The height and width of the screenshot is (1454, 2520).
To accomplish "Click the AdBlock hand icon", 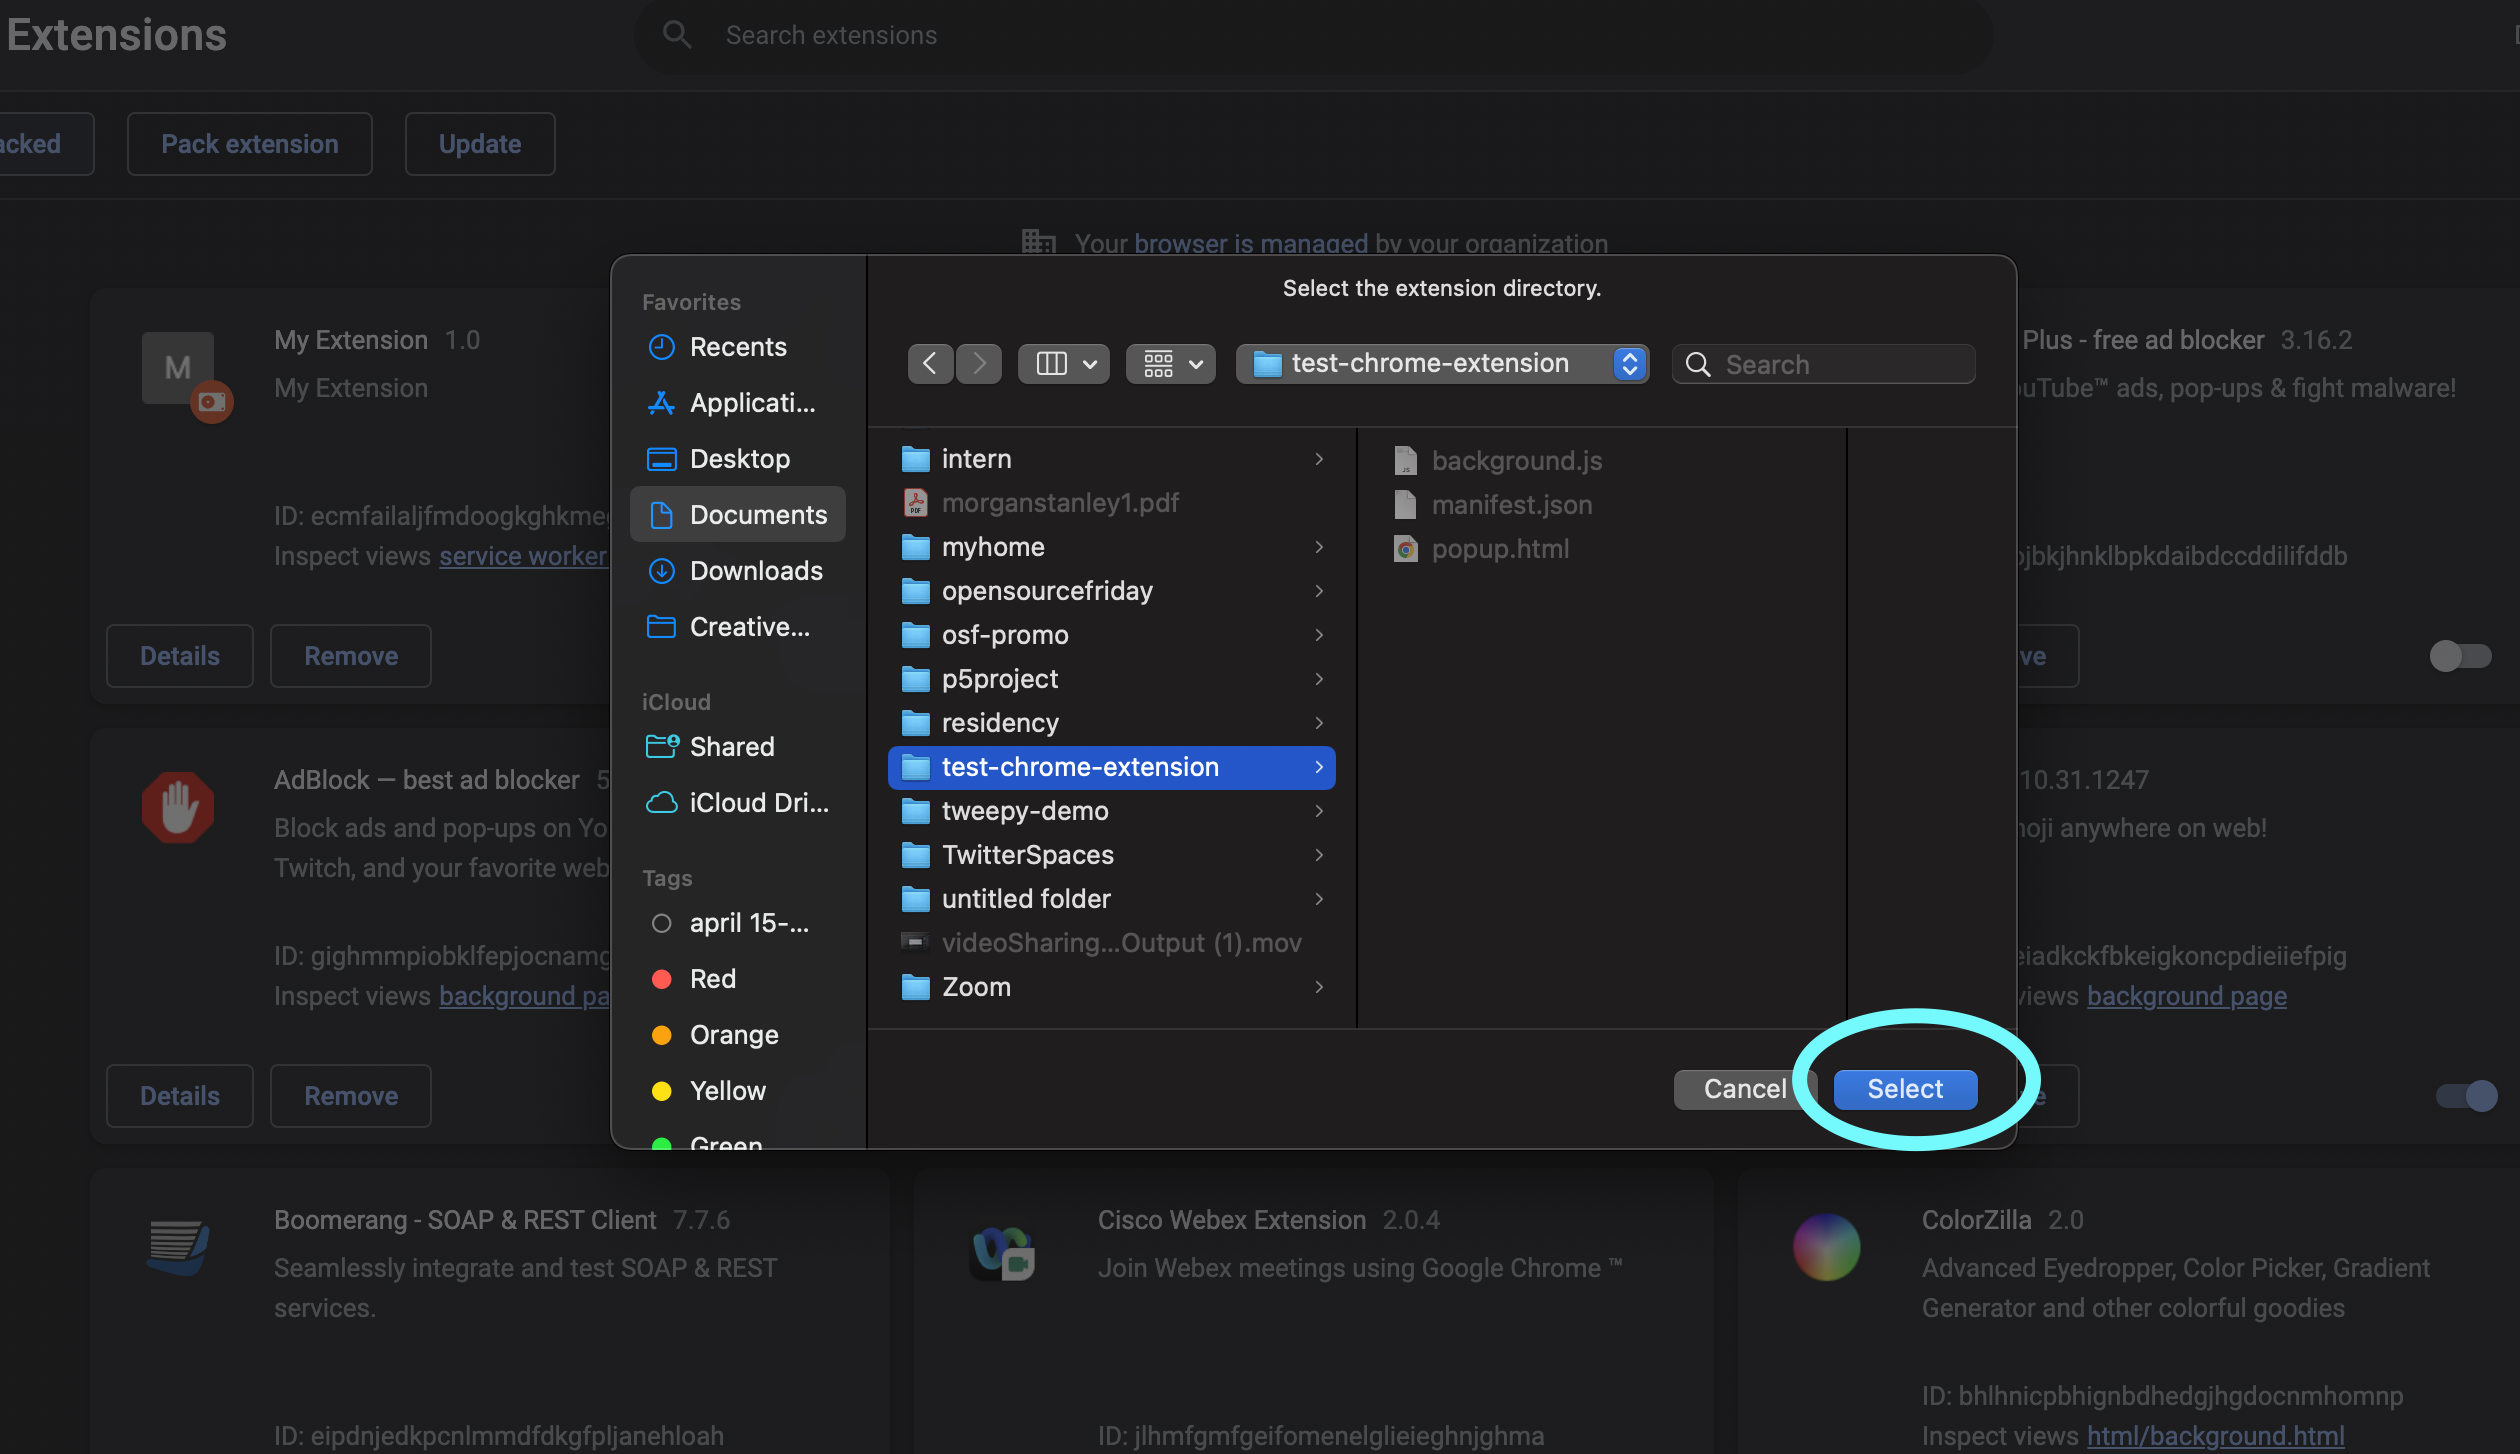I will [x=178, y=807].
